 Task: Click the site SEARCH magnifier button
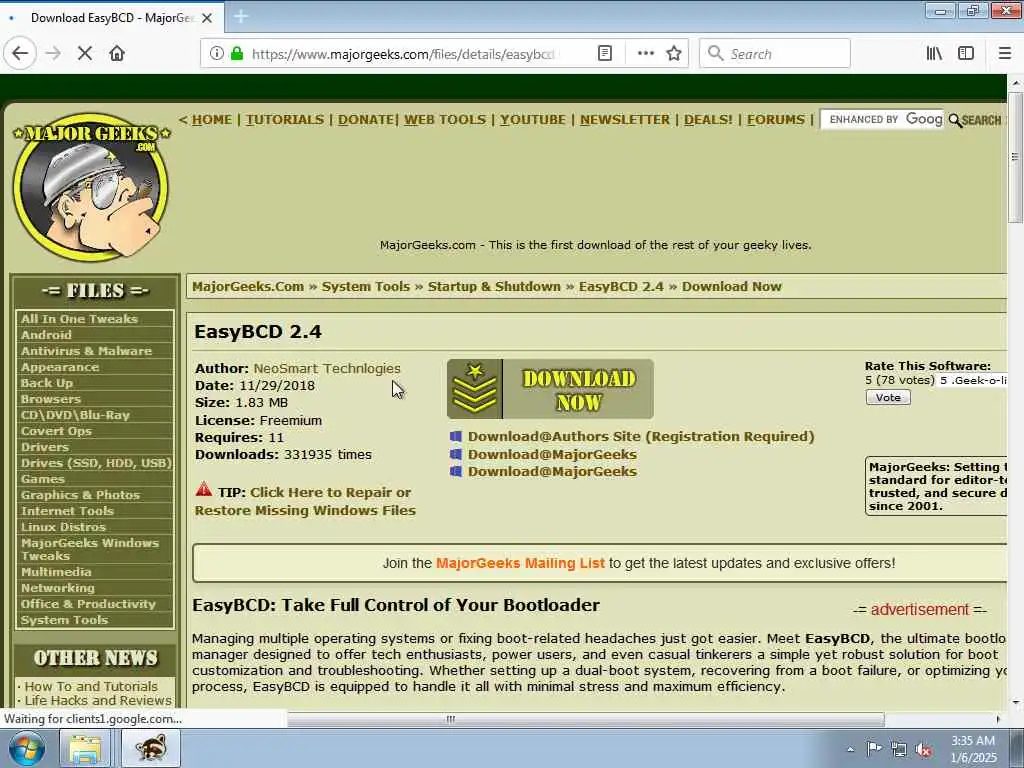click(975, 120)
